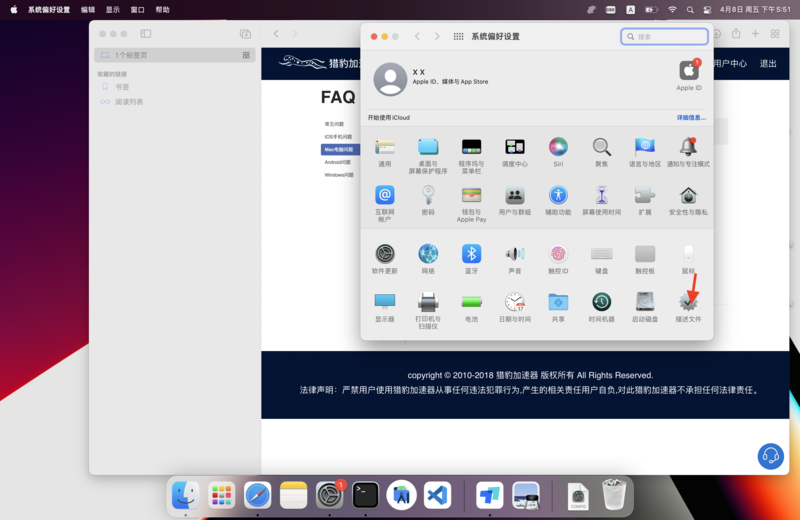Select the Siri preference icon
This screenshot has height=520, width=800.
[558, 148]
